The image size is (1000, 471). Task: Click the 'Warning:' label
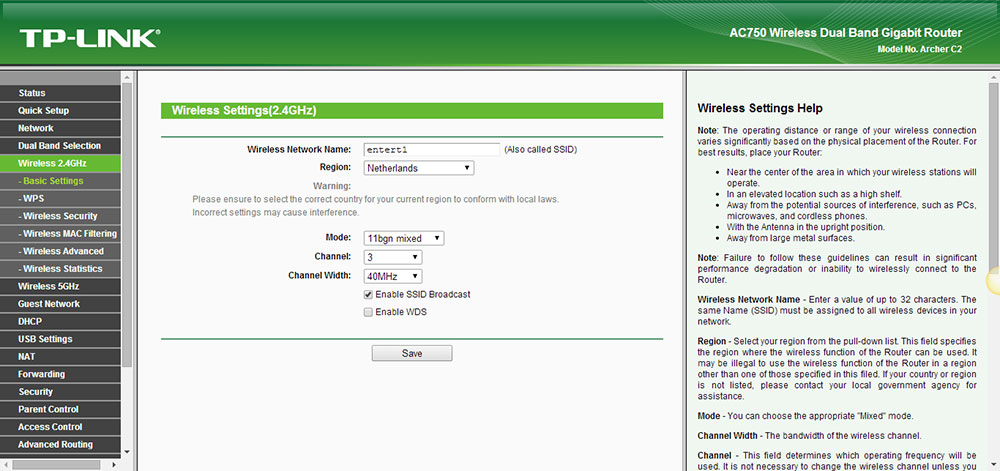332,186
